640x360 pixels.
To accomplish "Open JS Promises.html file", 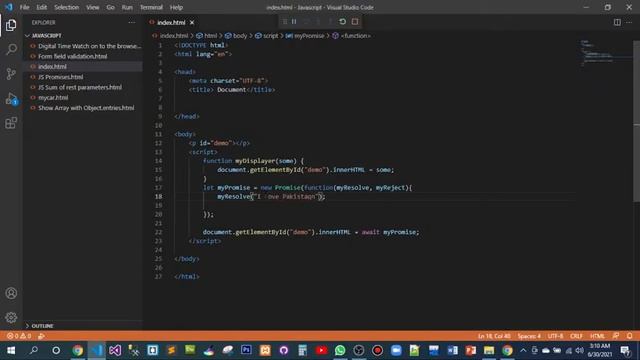I will (x=60, y=77).
